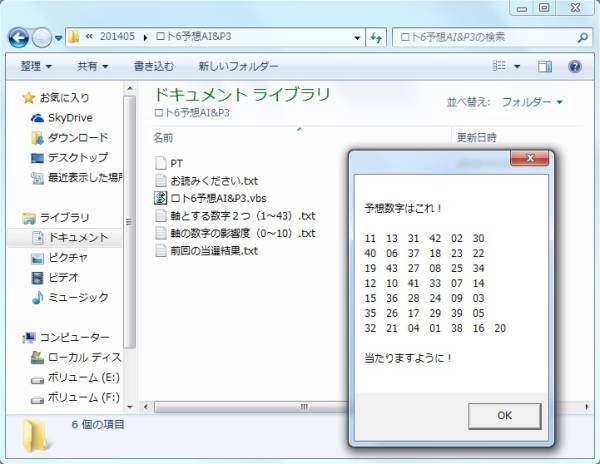Click the magnifier search icon

tap(582, 37)
